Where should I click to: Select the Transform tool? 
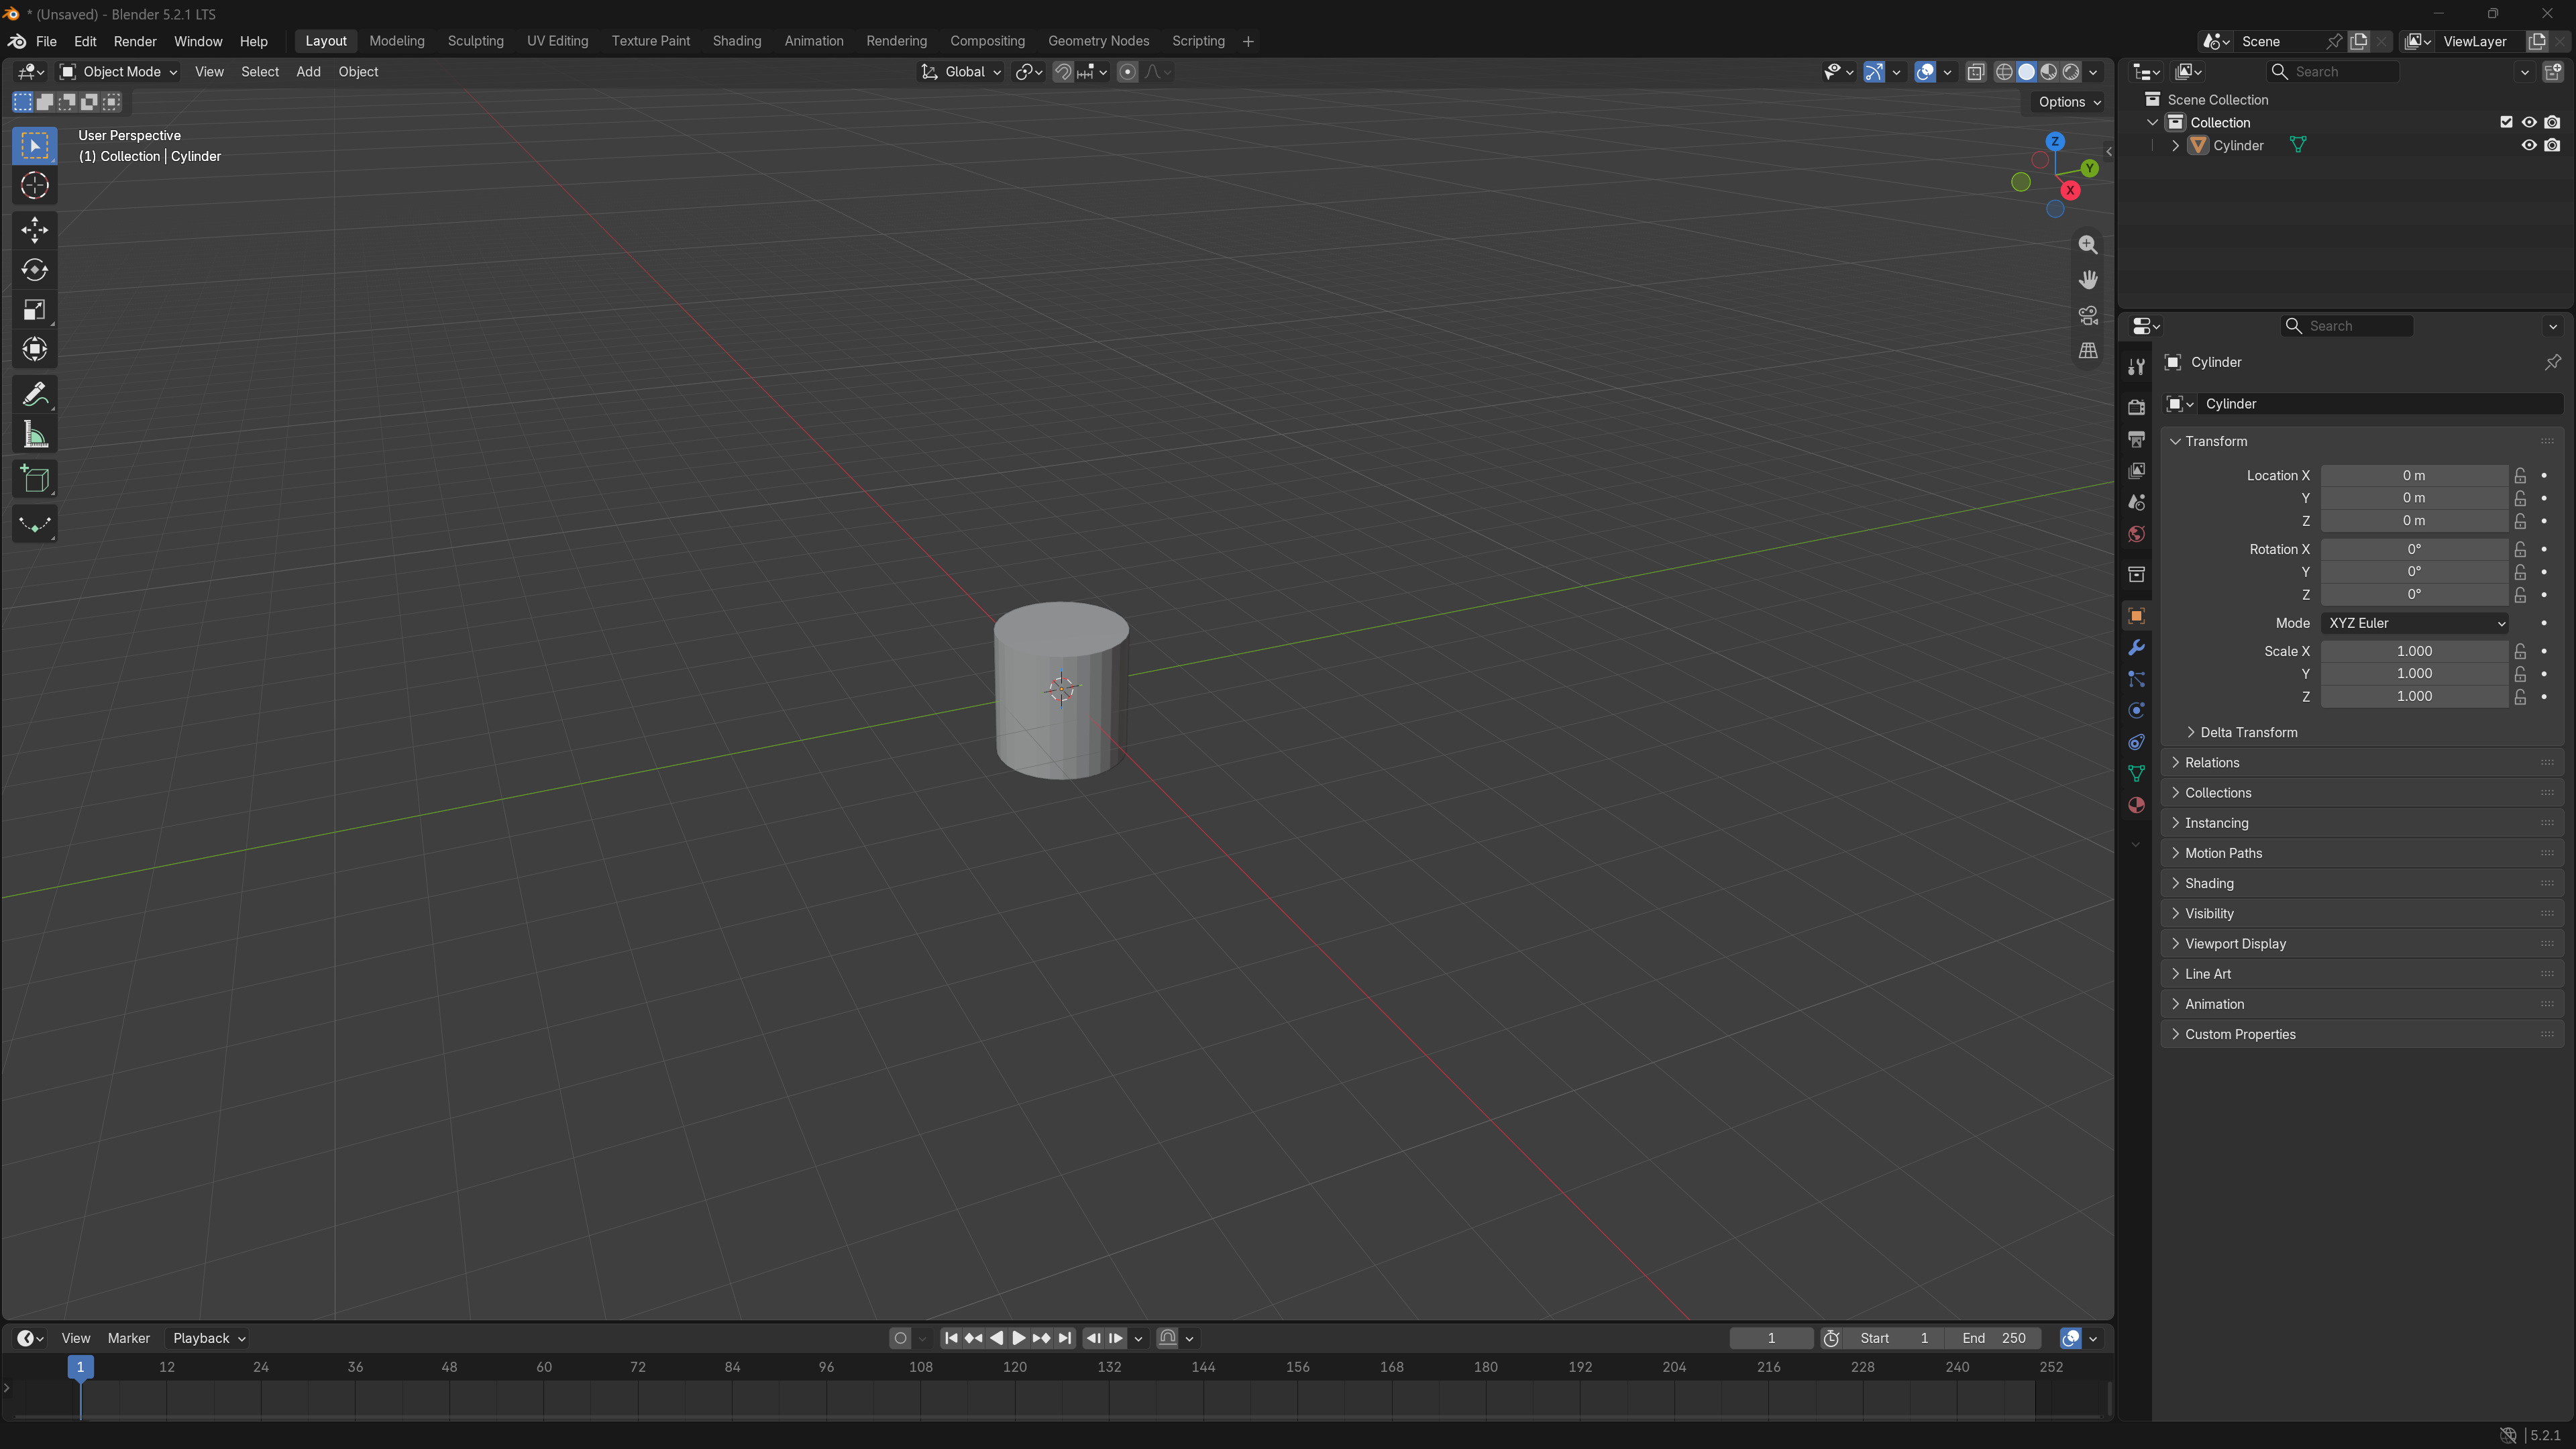coord(35,350)
